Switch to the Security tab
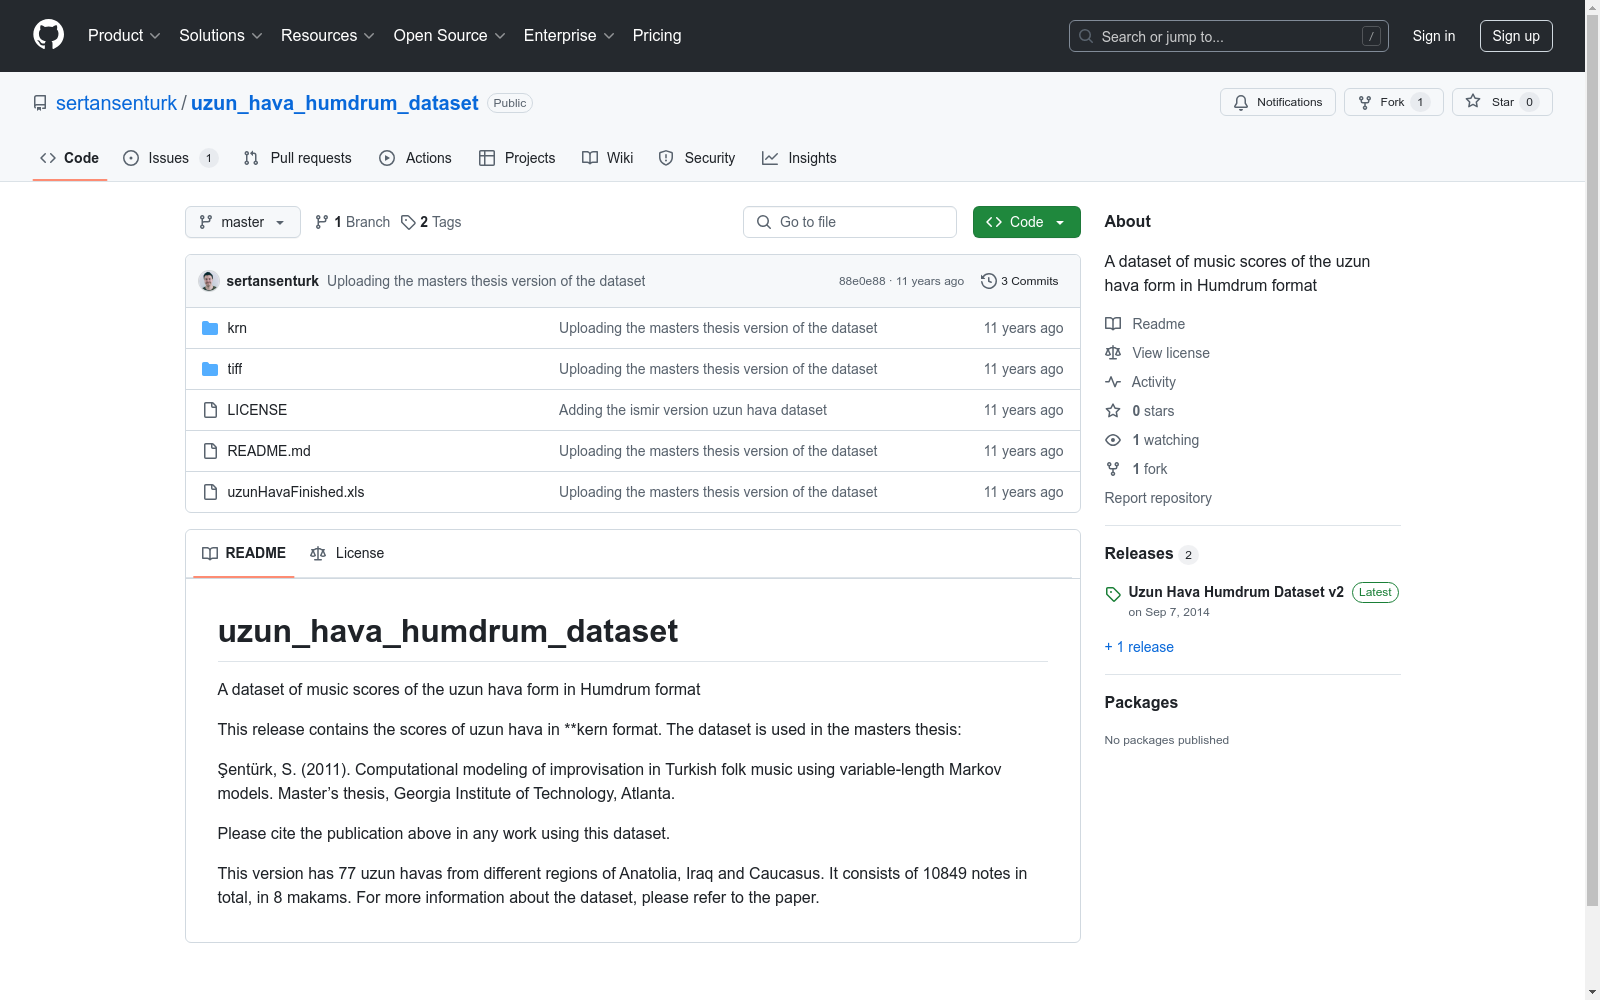The image size is (1600, 1000). (697, 158)
